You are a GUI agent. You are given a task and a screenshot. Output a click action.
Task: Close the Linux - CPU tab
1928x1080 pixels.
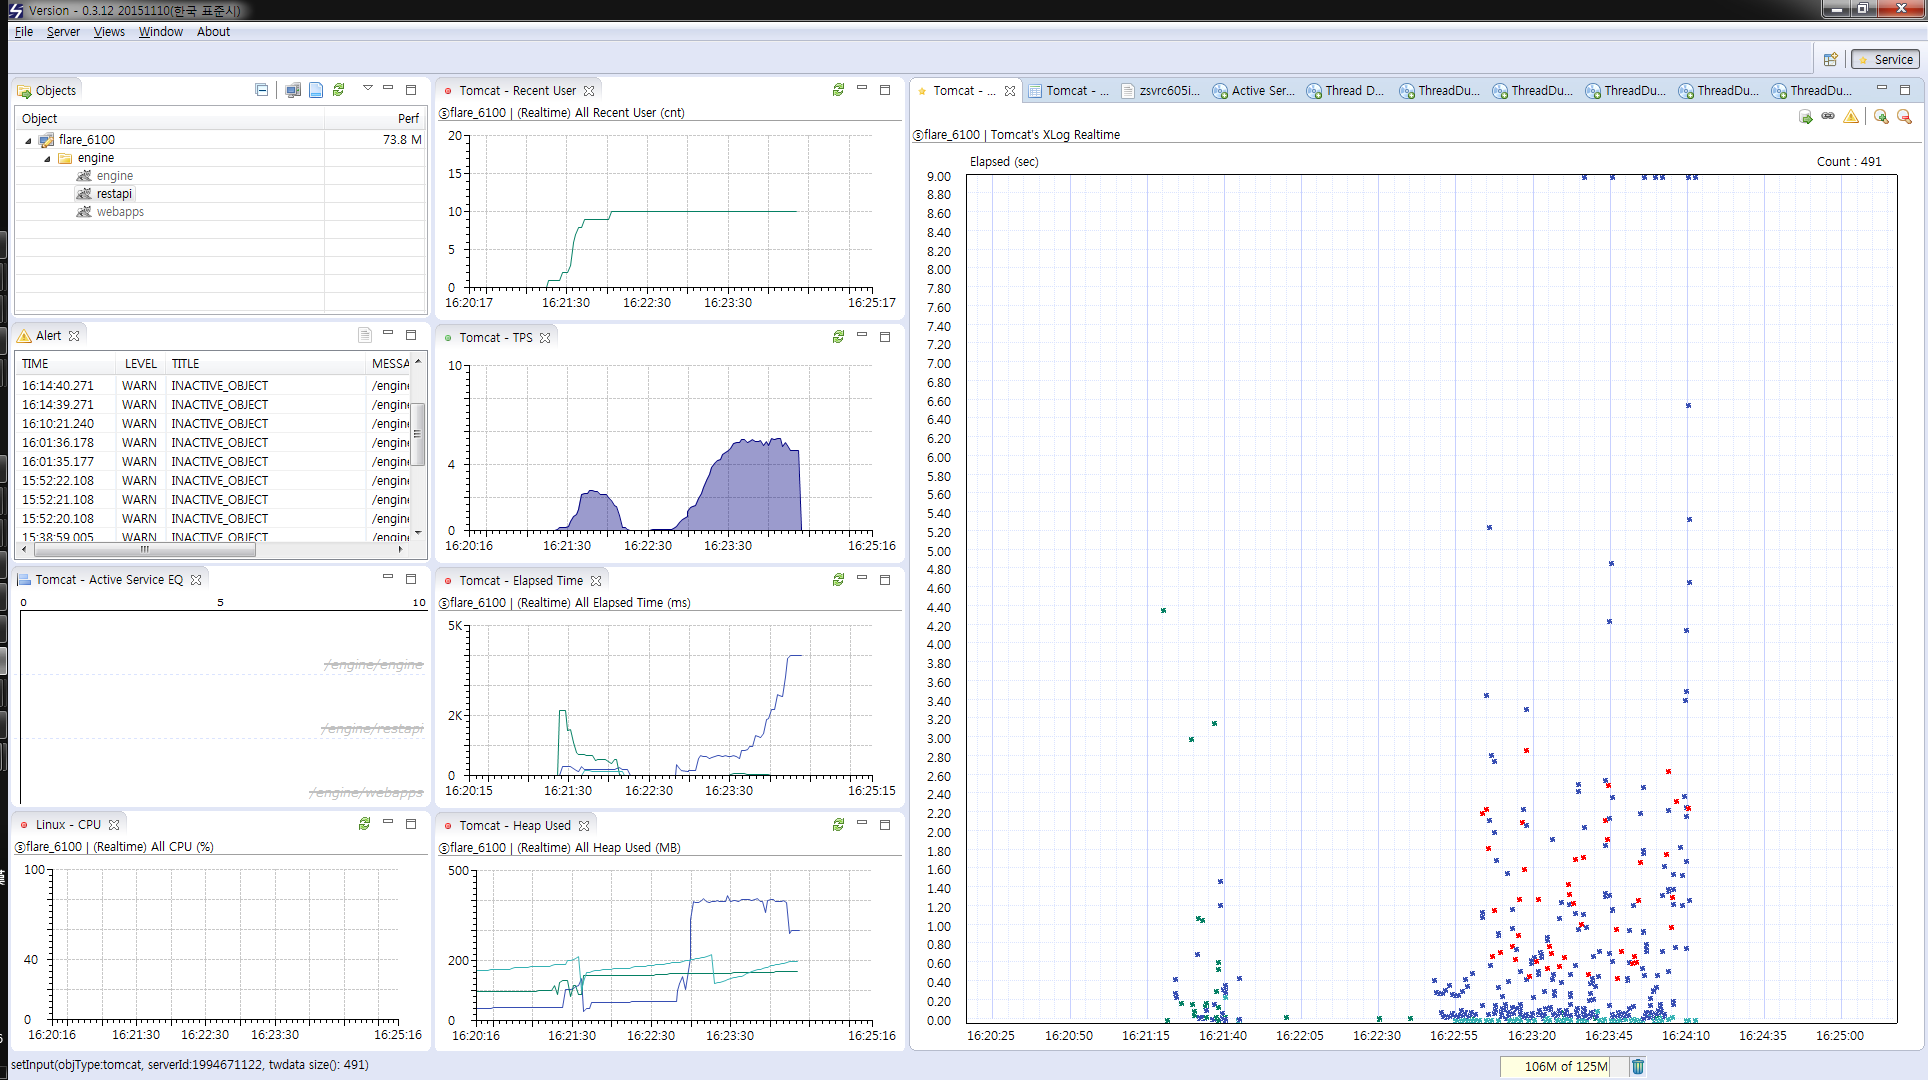114,825
